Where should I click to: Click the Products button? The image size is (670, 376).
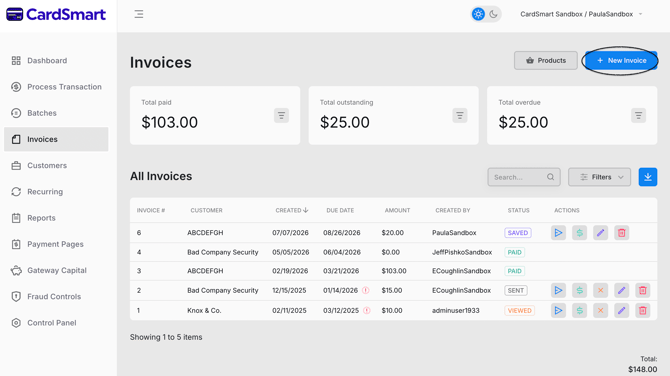tap(546, 60)
